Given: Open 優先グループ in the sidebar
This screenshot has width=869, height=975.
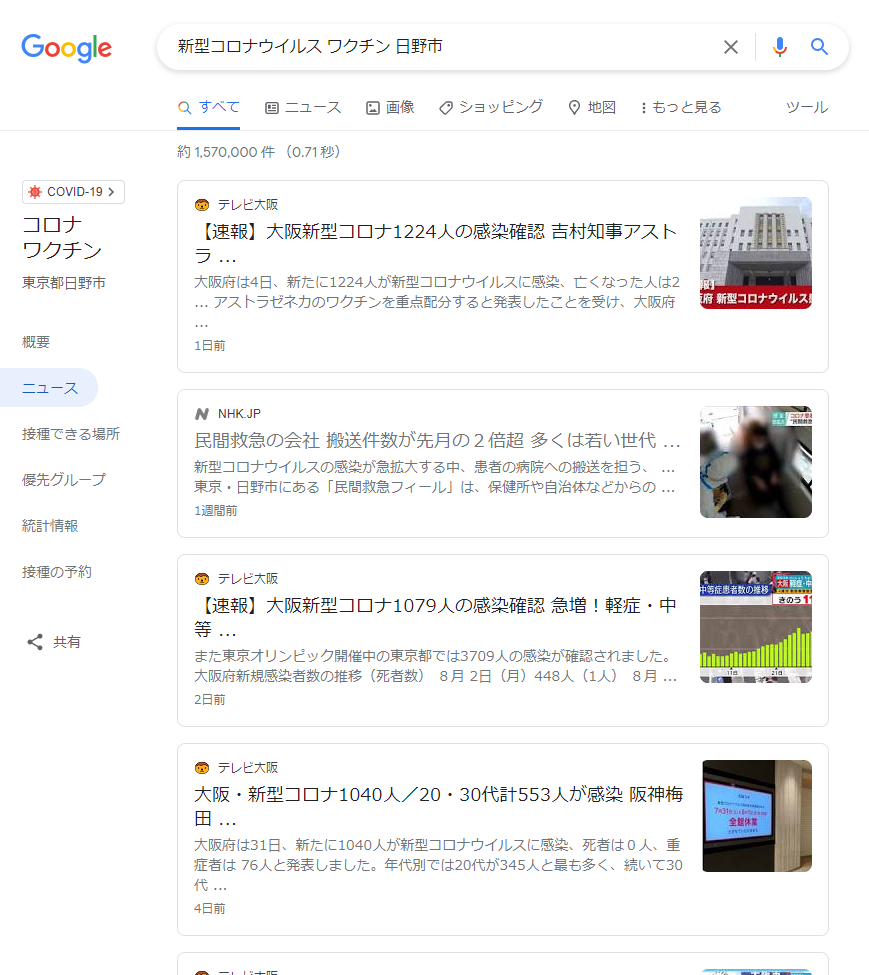Looking at the screenshot, I should tap(63, 479).
